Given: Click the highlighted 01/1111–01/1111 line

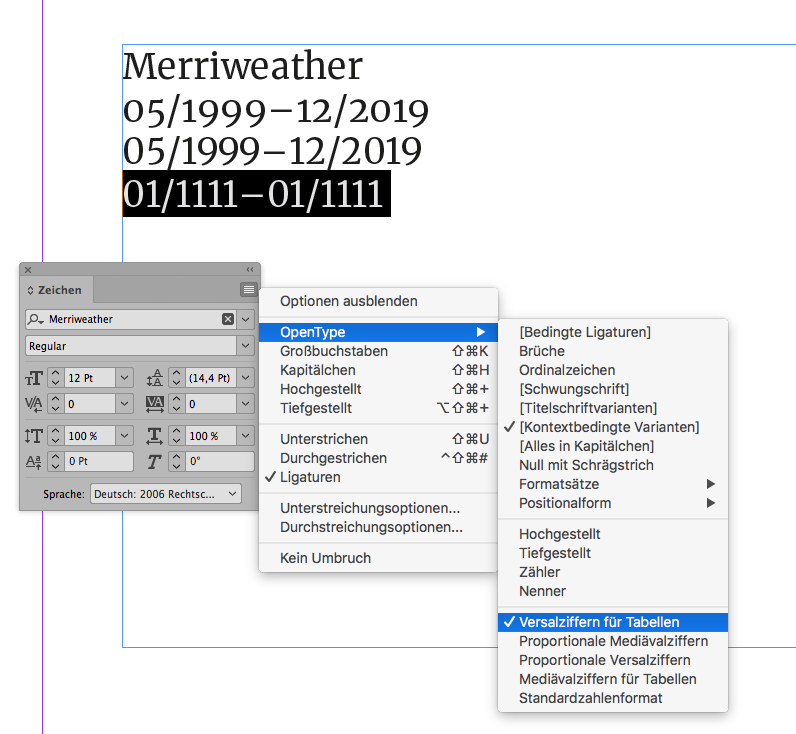Looking at the screenshot, I should (x=256, y=194).
